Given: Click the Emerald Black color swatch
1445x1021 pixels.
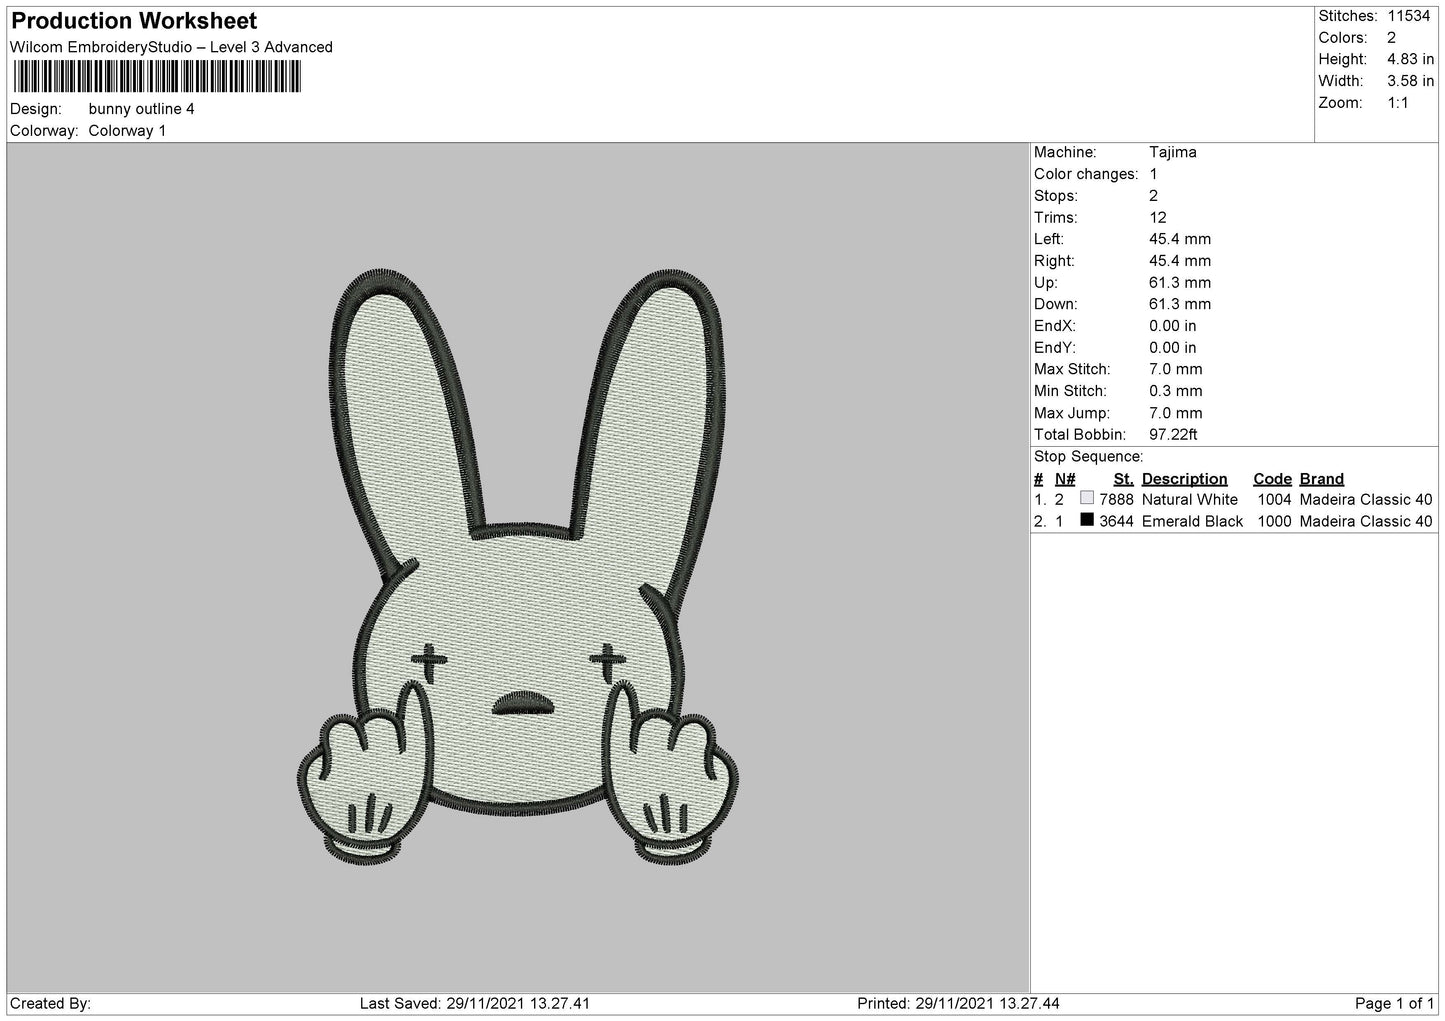Looking at the screenshot, I should [x=1087, y=520].
